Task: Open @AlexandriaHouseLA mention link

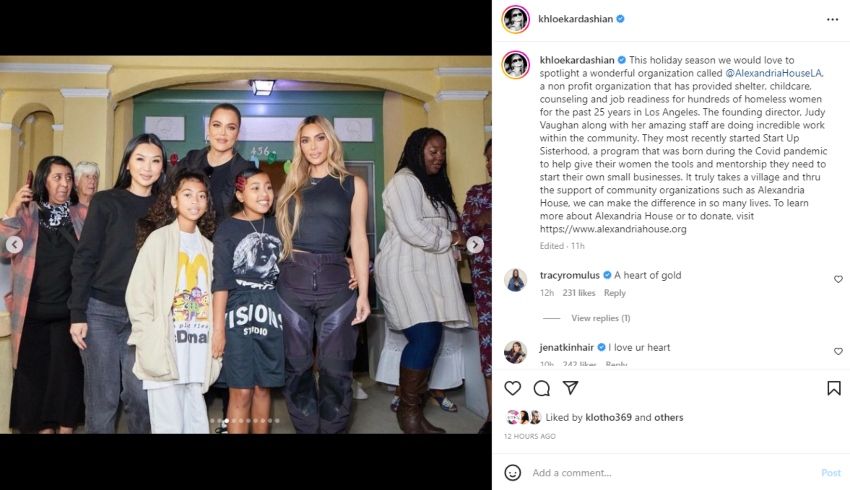Action: click(774, 73)
